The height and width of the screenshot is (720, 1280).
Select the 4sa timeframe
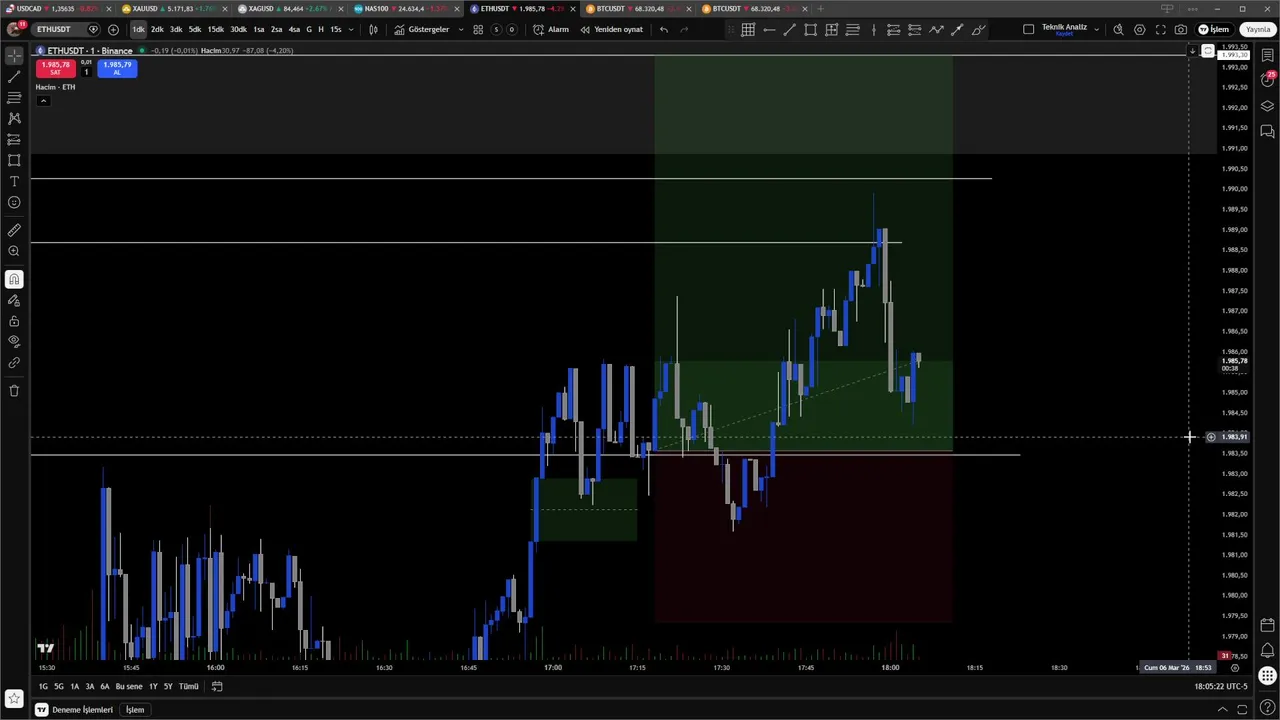pos(294,29)
